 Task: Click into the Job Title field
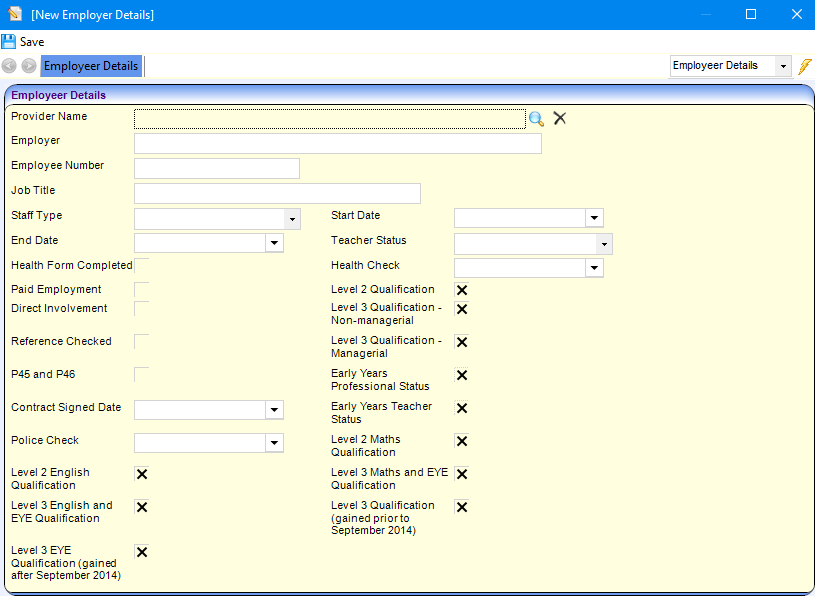(277, 194)
